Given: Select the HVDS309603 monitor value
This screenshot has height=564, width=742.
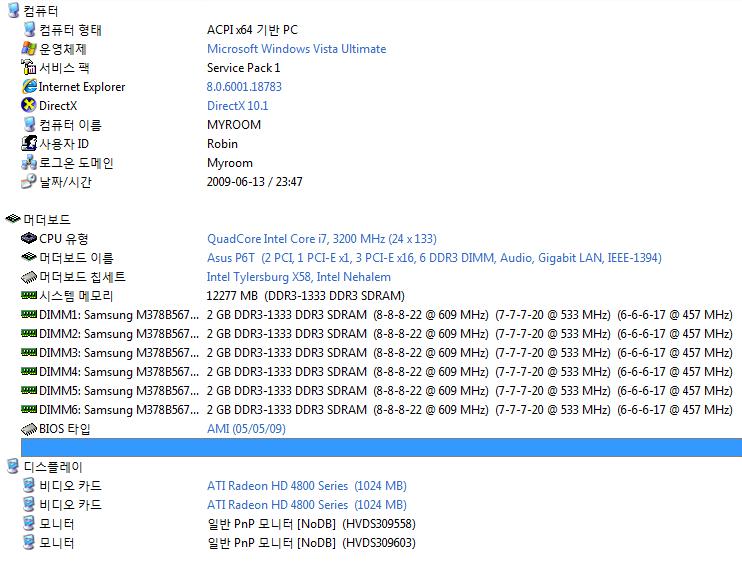Looking at the screenshot, I should (311, 543).
